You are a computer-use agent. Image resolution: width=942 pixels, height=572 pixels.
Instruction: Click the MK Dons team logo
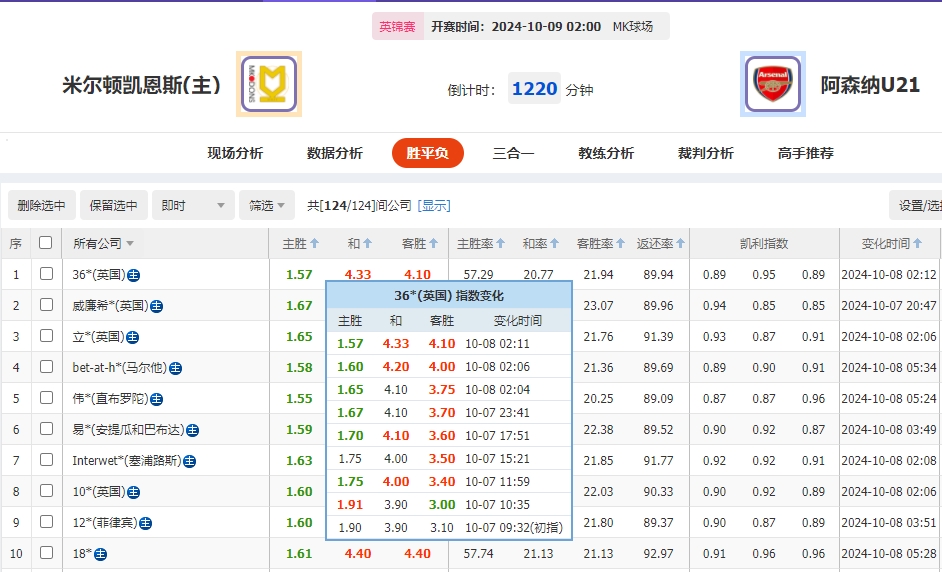click(x=269, y=85)
